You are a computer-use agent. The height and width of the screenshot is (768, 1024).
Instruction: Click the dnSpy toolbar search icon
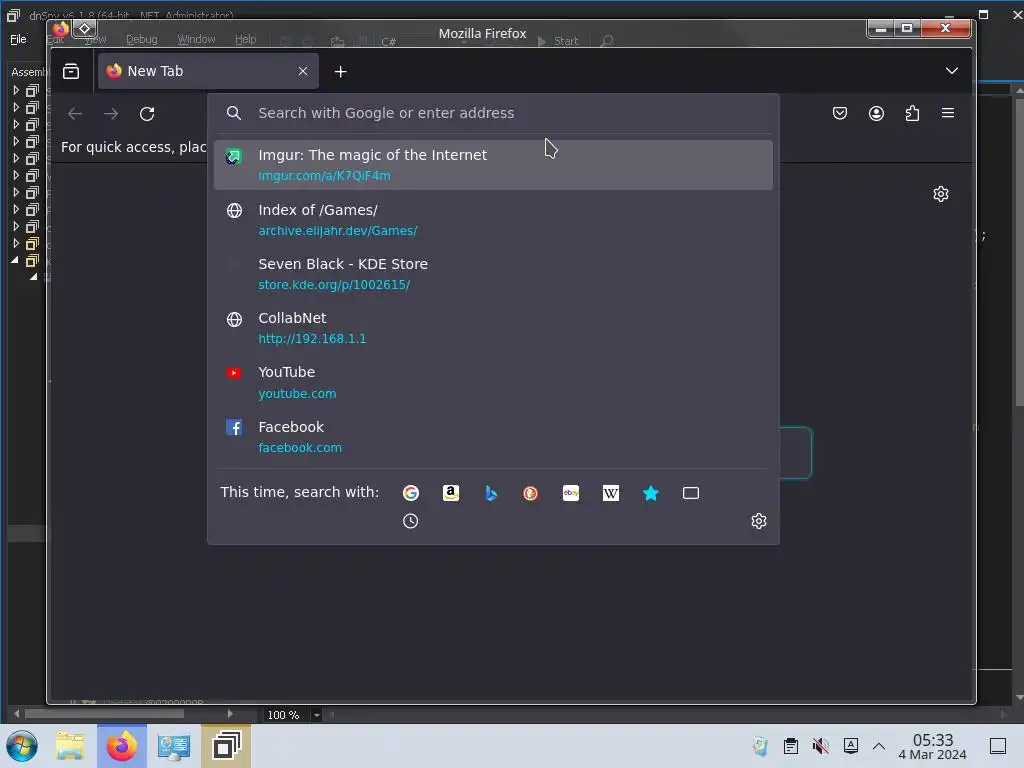click(x=607, y=41)
